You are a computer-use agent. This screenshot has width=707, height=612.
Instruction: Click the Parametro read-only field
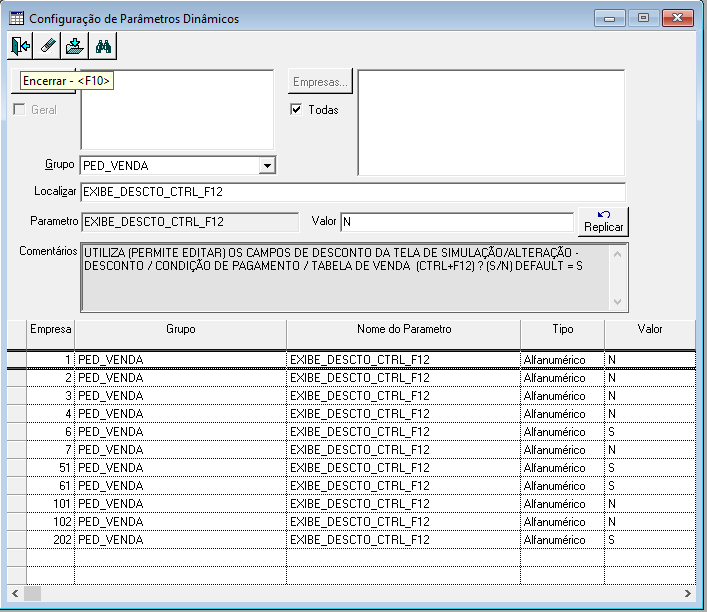coord(190,222)
